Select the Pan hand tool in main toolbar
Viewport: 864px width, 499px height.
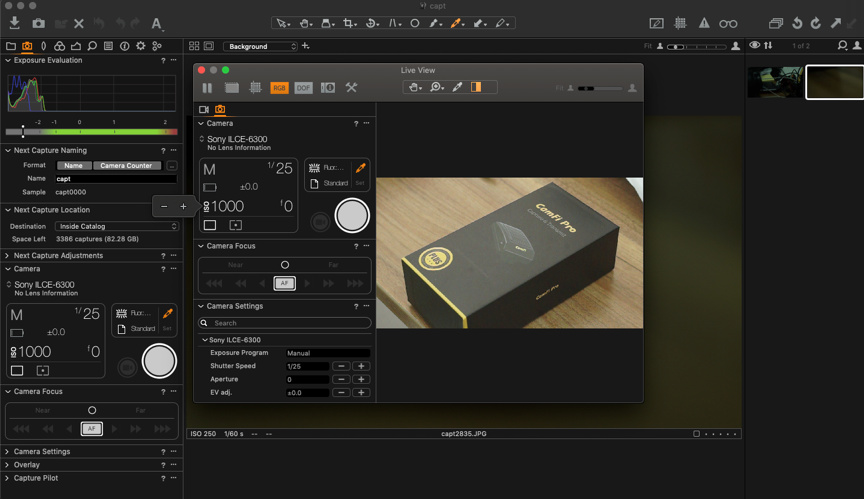(306, 23)
